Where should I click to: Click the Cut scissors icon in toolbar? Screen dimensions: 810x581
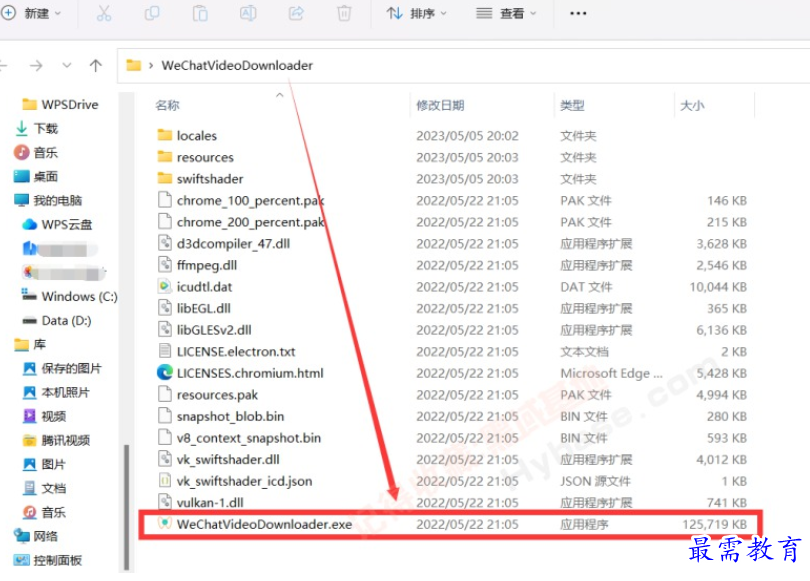pyautogui.click(x=104, y=13)
